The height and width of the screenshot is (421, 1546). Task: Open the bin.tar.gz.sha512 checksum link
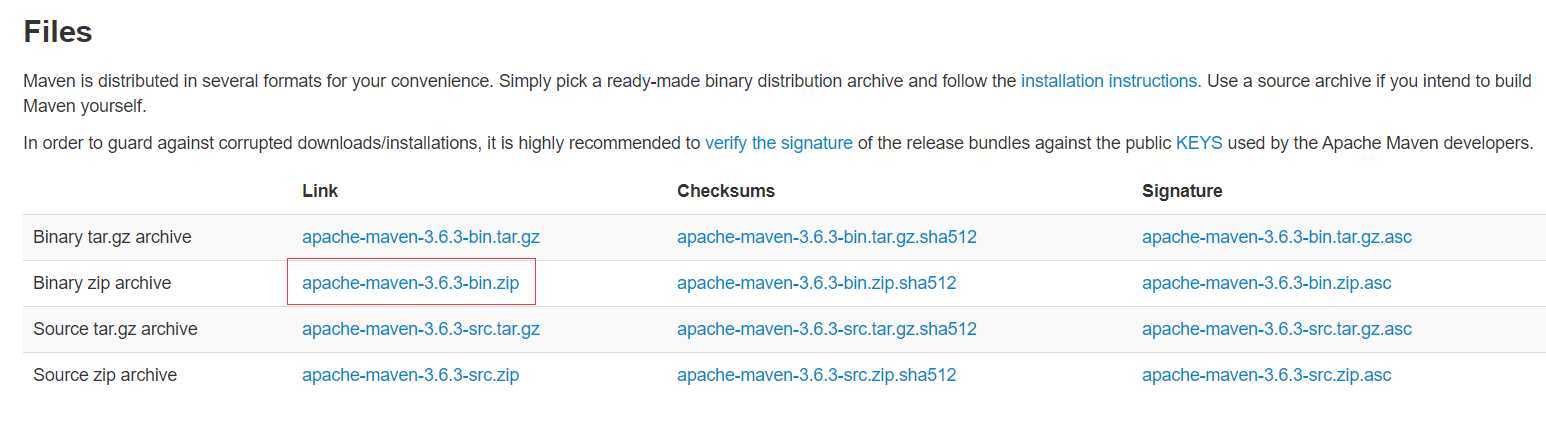826,238
